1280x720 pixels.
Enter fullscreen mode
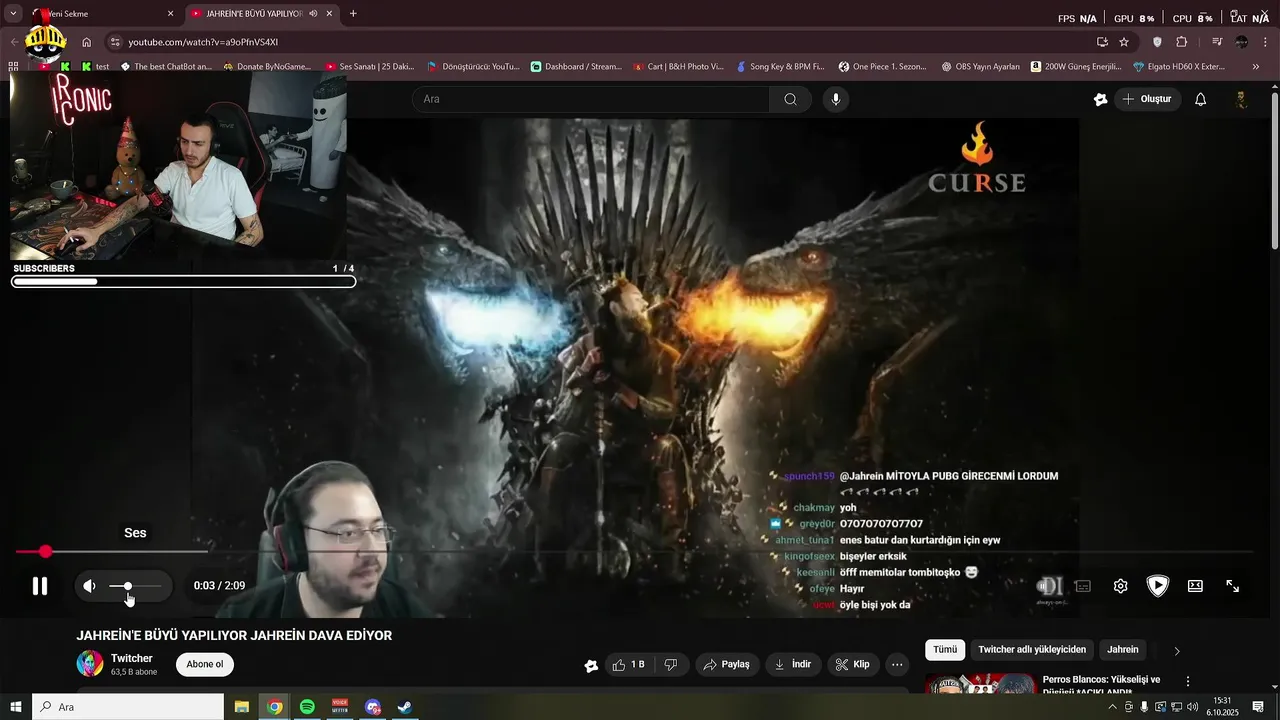pos(1233,586)
